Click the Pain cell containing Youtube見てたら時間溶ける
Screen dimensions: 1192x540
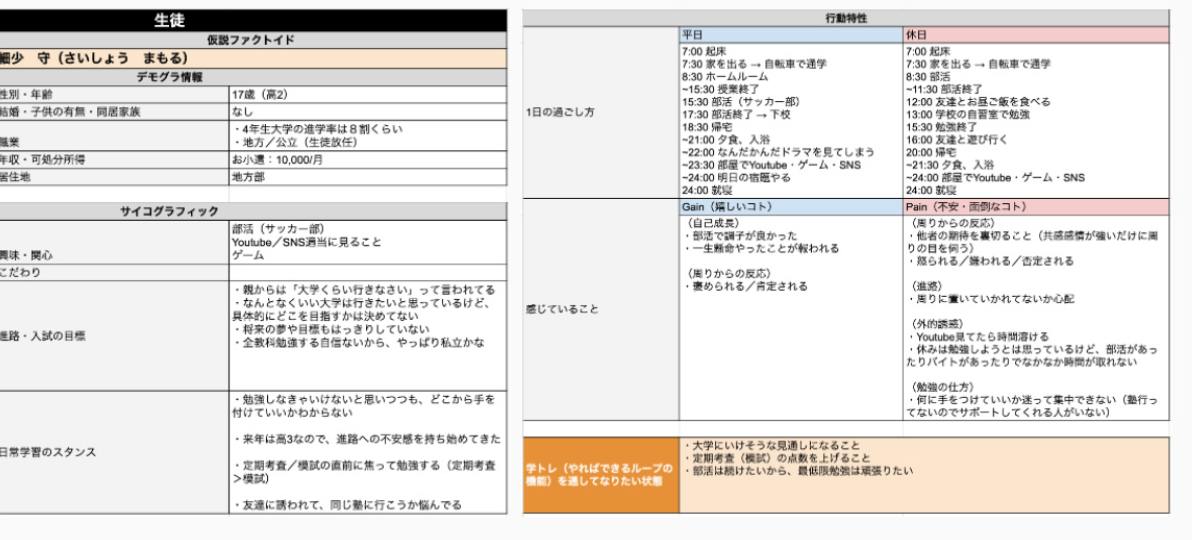click(1036, 318)
